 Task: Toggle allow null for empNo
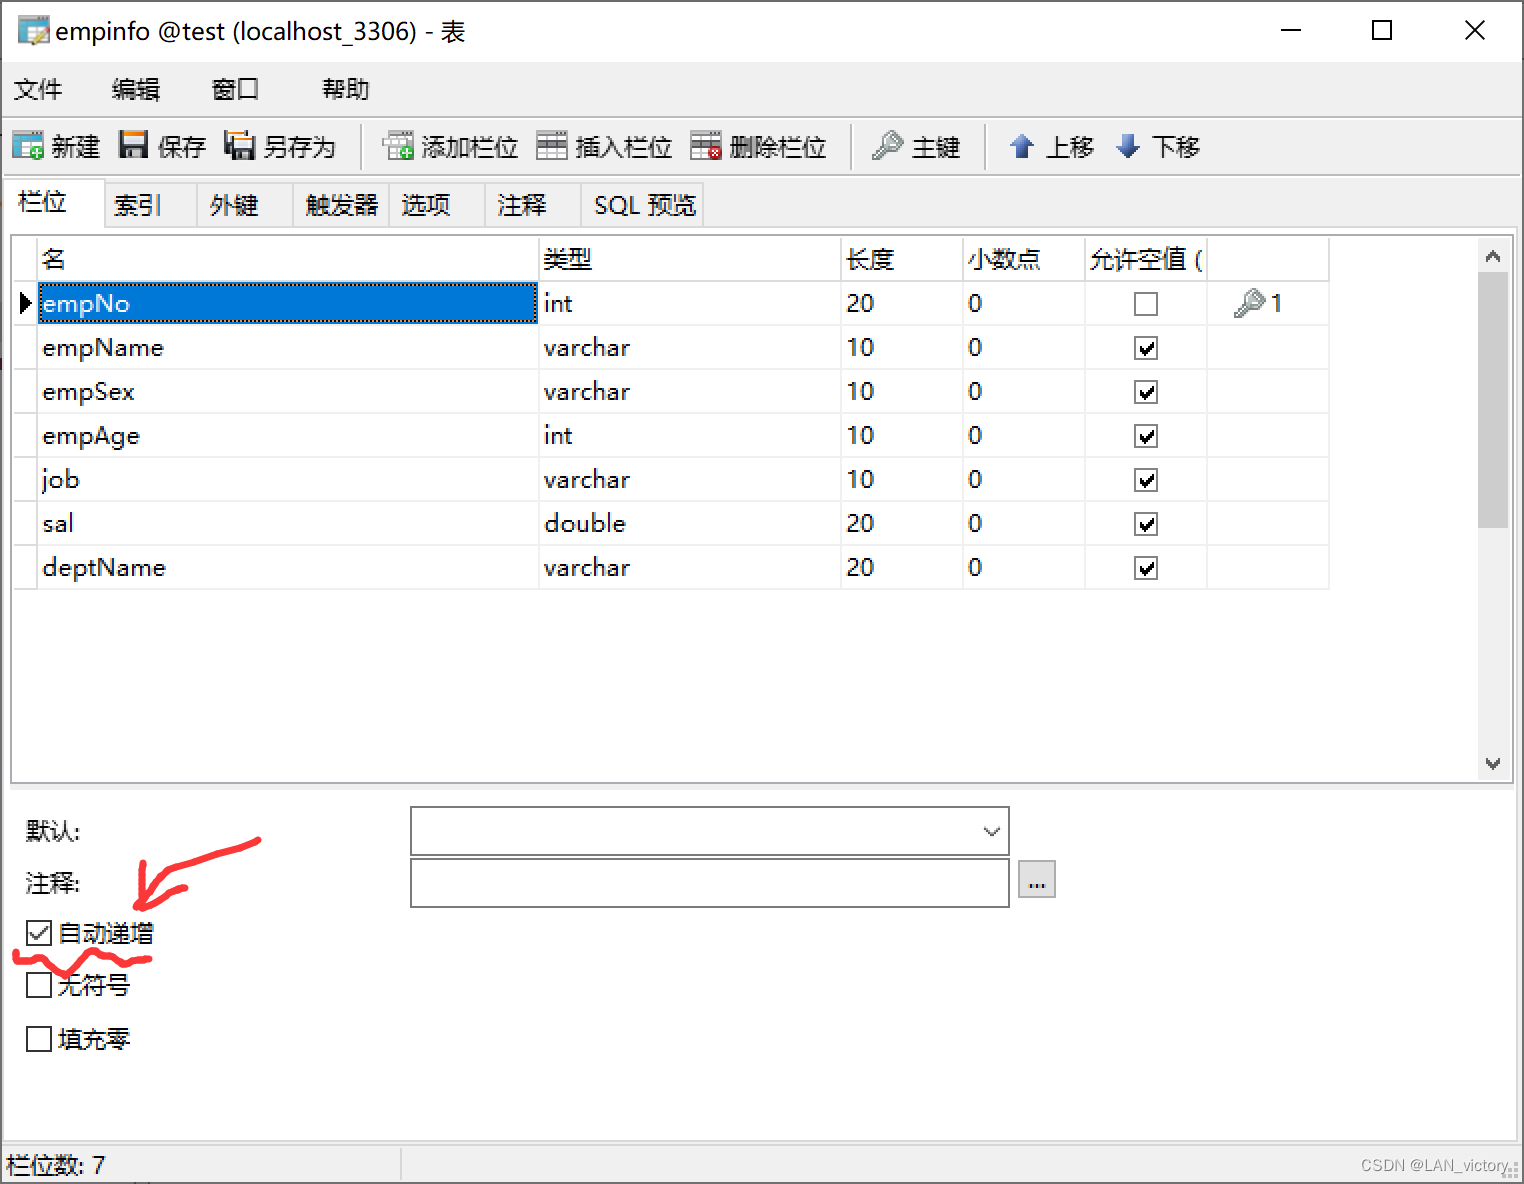1146,304
